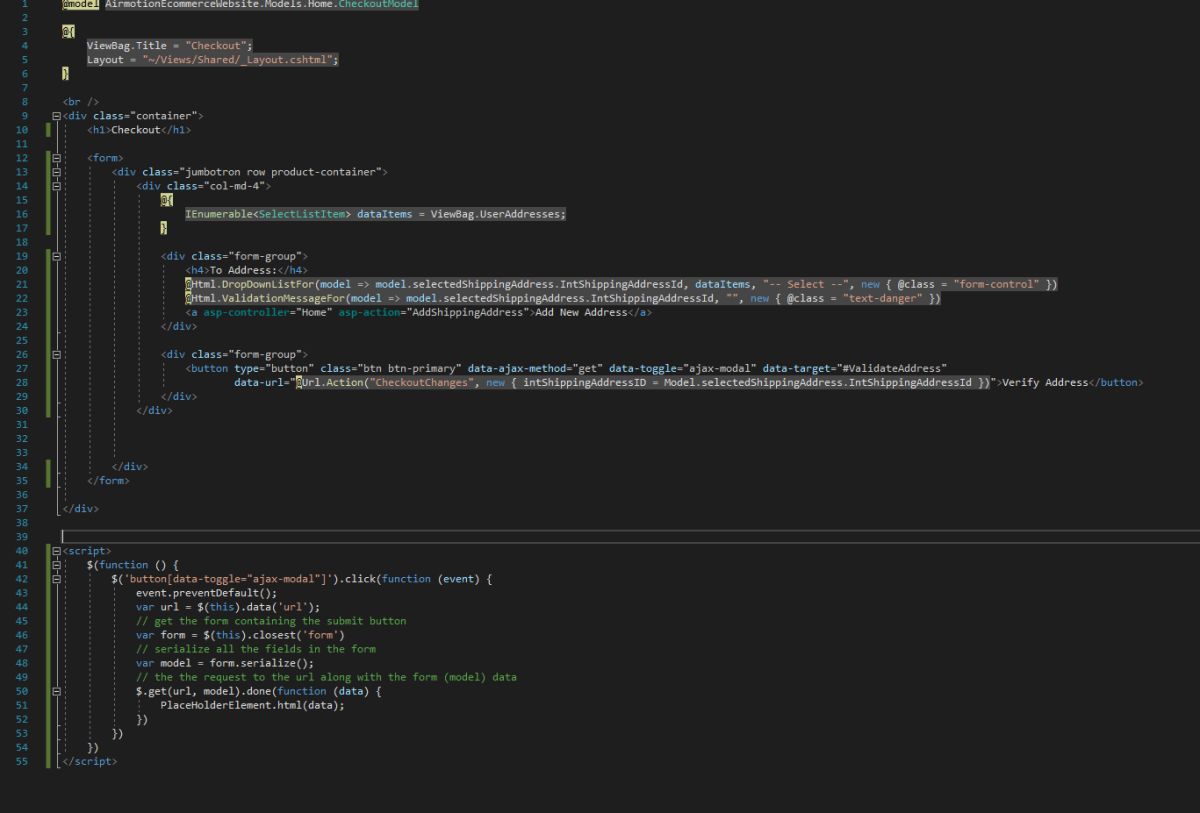Collapse the form tag fold on line 12
This screenshot has width=1200, height=813.
pos(56,158)
